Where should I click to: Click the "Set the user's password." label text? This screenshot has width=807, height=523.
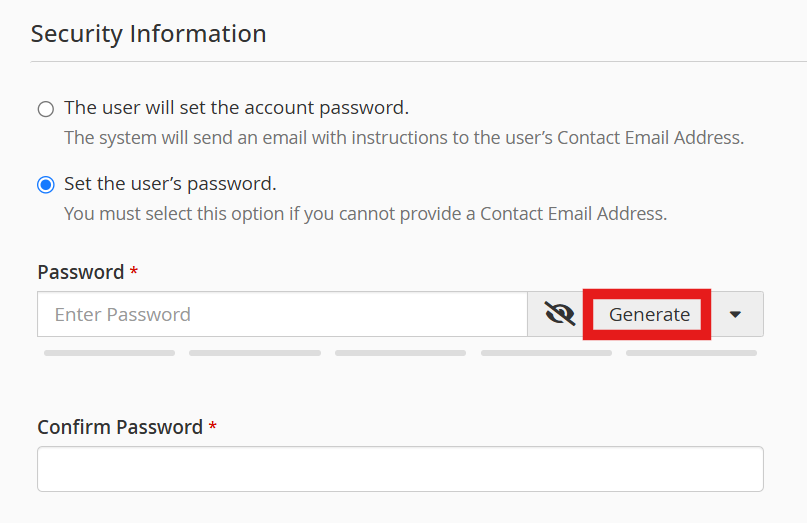click(x=170, y=184)
